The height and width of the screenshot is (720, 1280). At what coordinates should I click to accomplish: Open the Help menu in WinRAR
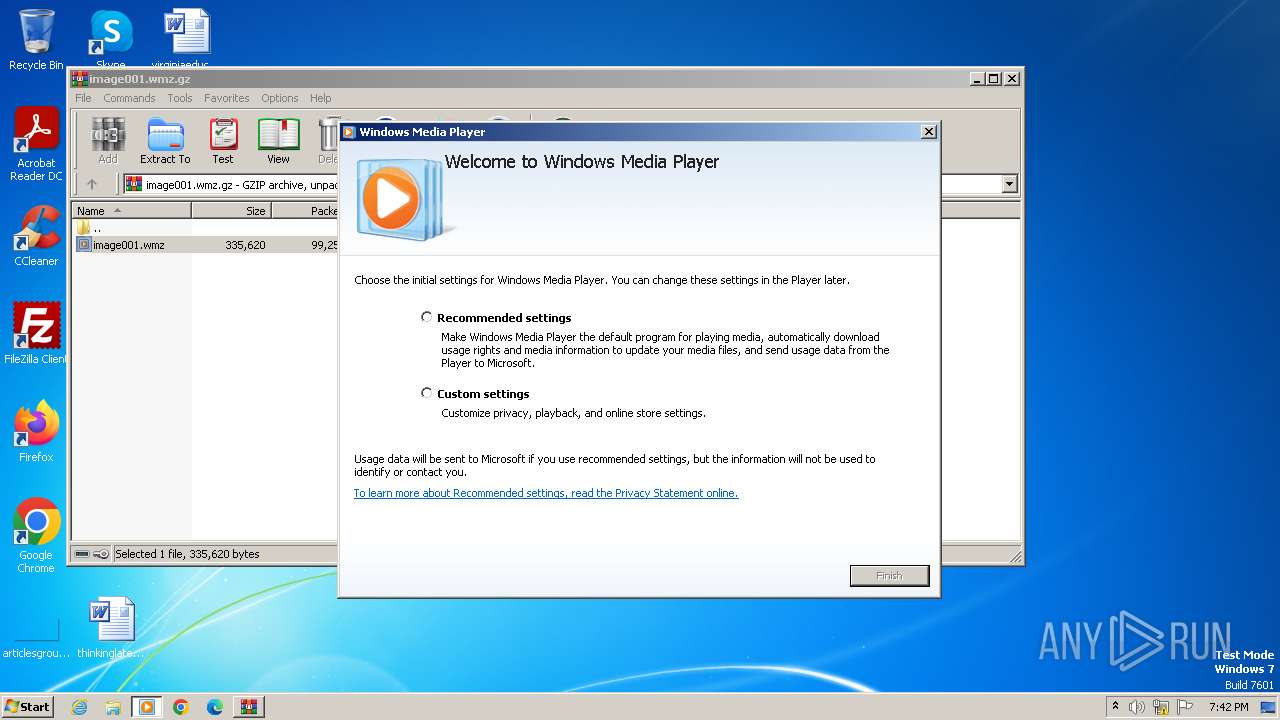320,98
